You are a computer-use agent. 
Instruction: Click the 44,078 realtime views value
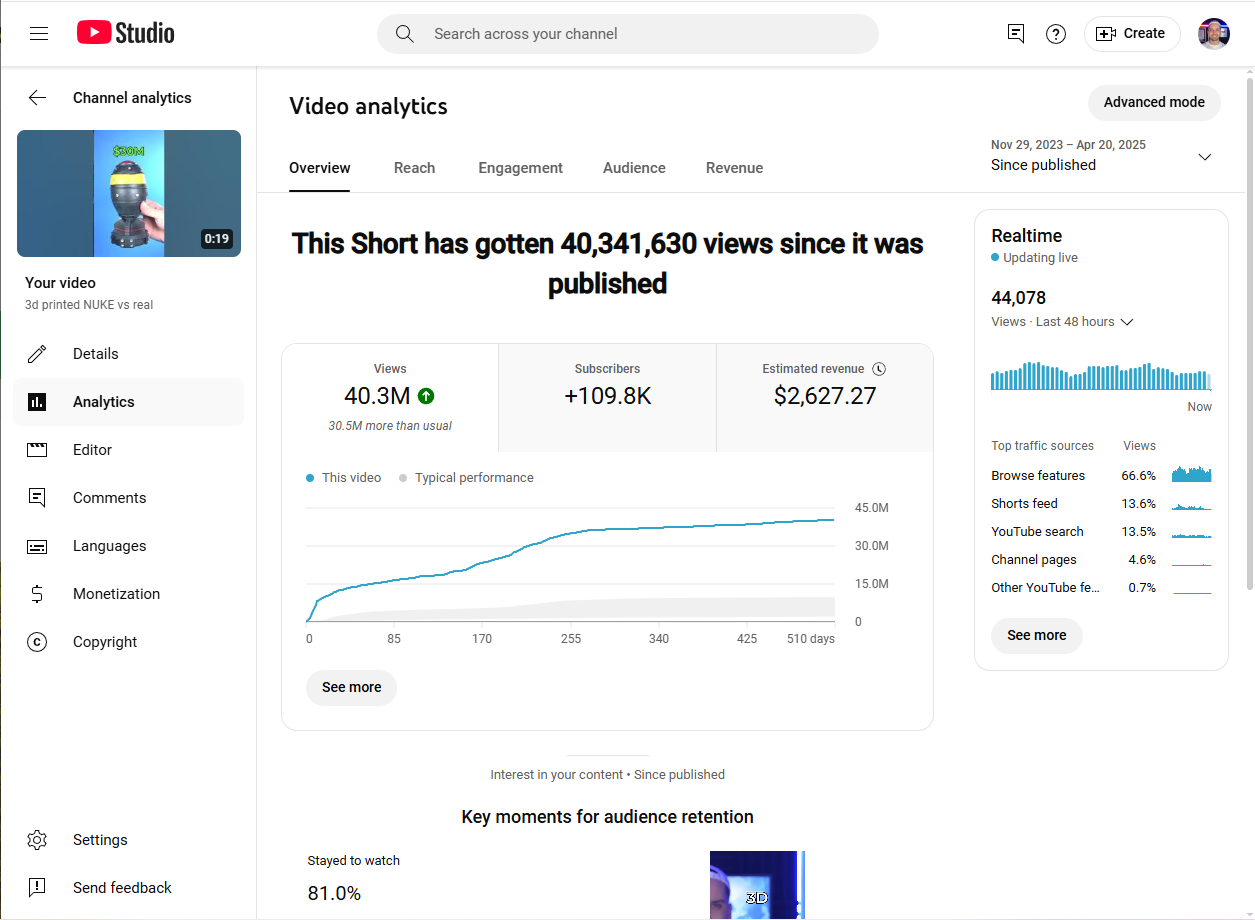tap(1018, 298)
